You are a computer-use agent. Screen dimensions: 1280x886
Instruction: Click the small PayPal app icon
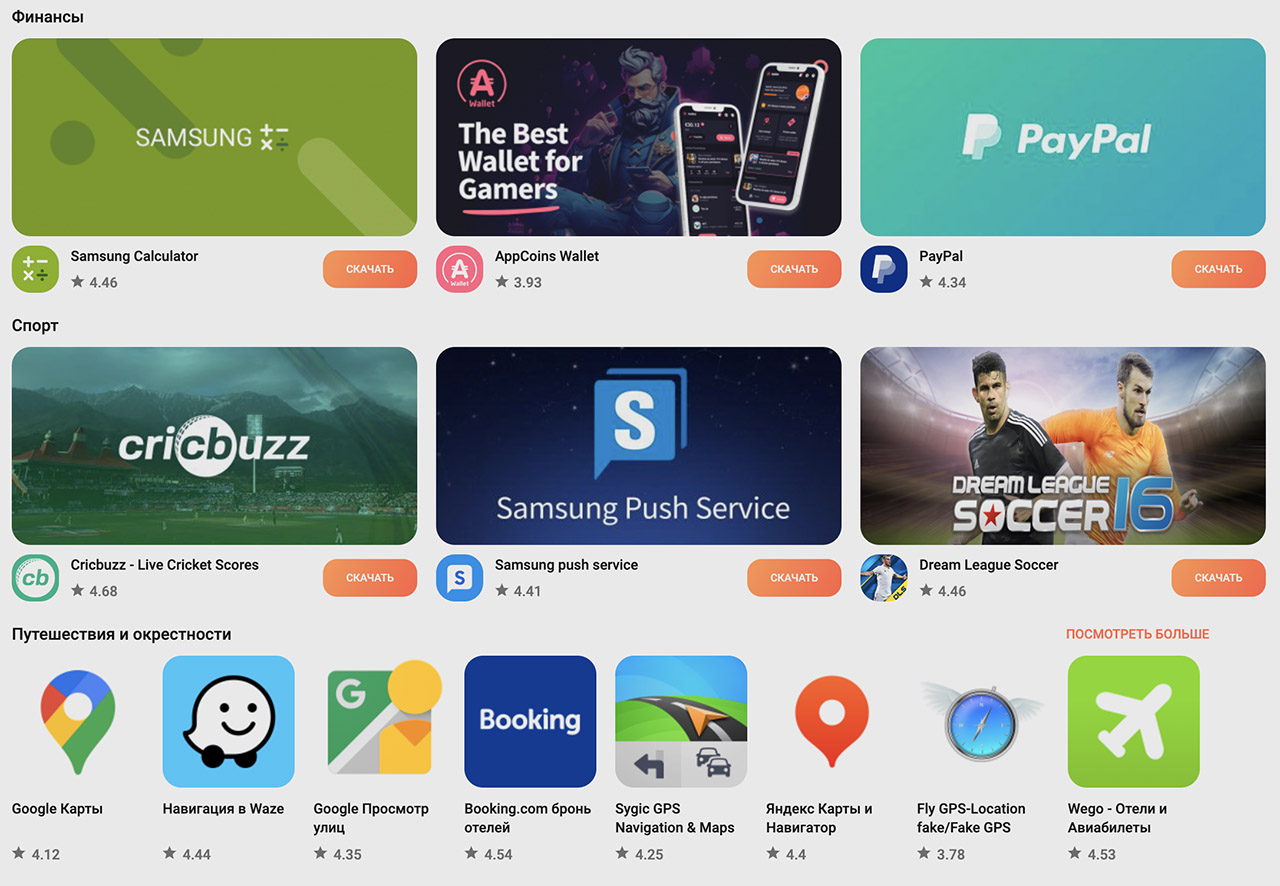(x=884, y=269)
